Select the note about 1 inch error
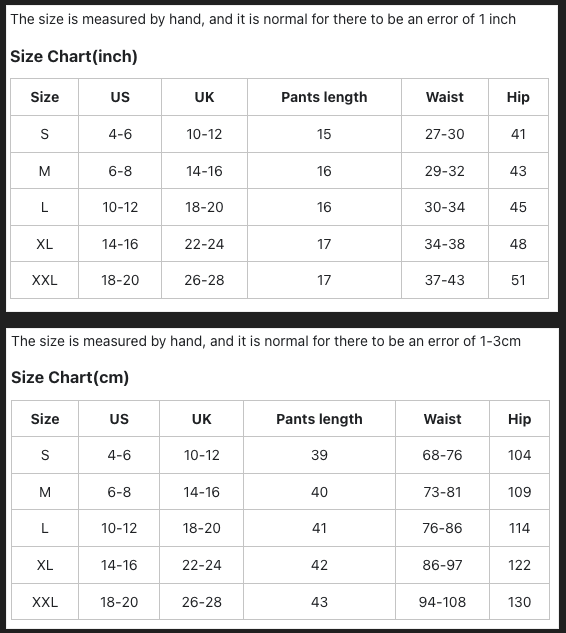This screenshot has width=566, height=633. coord(263,19)
